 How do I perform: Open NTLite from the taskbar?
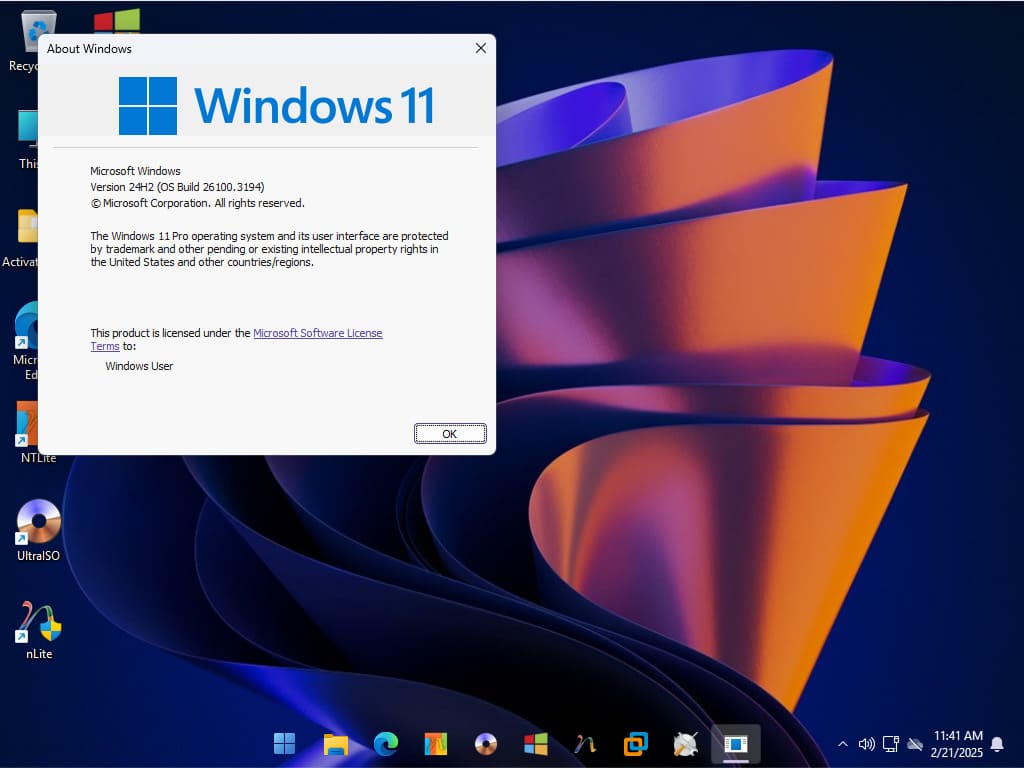click(436, 743)
